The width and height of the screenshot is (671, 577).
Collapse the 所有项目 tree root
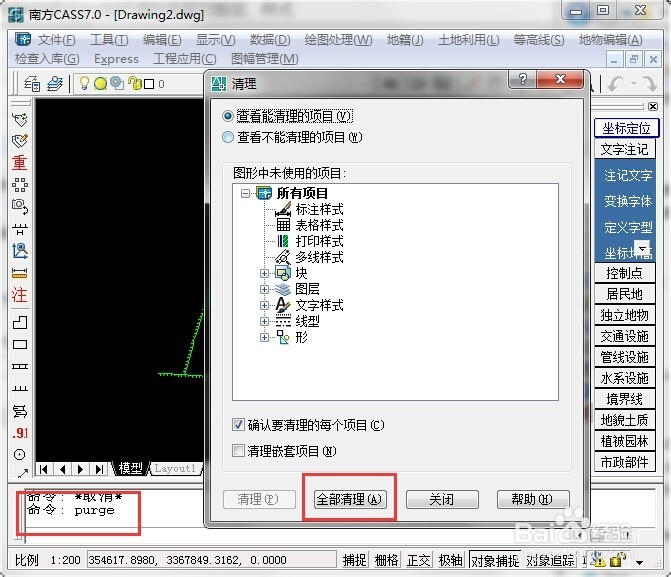(x=245, y=194)
